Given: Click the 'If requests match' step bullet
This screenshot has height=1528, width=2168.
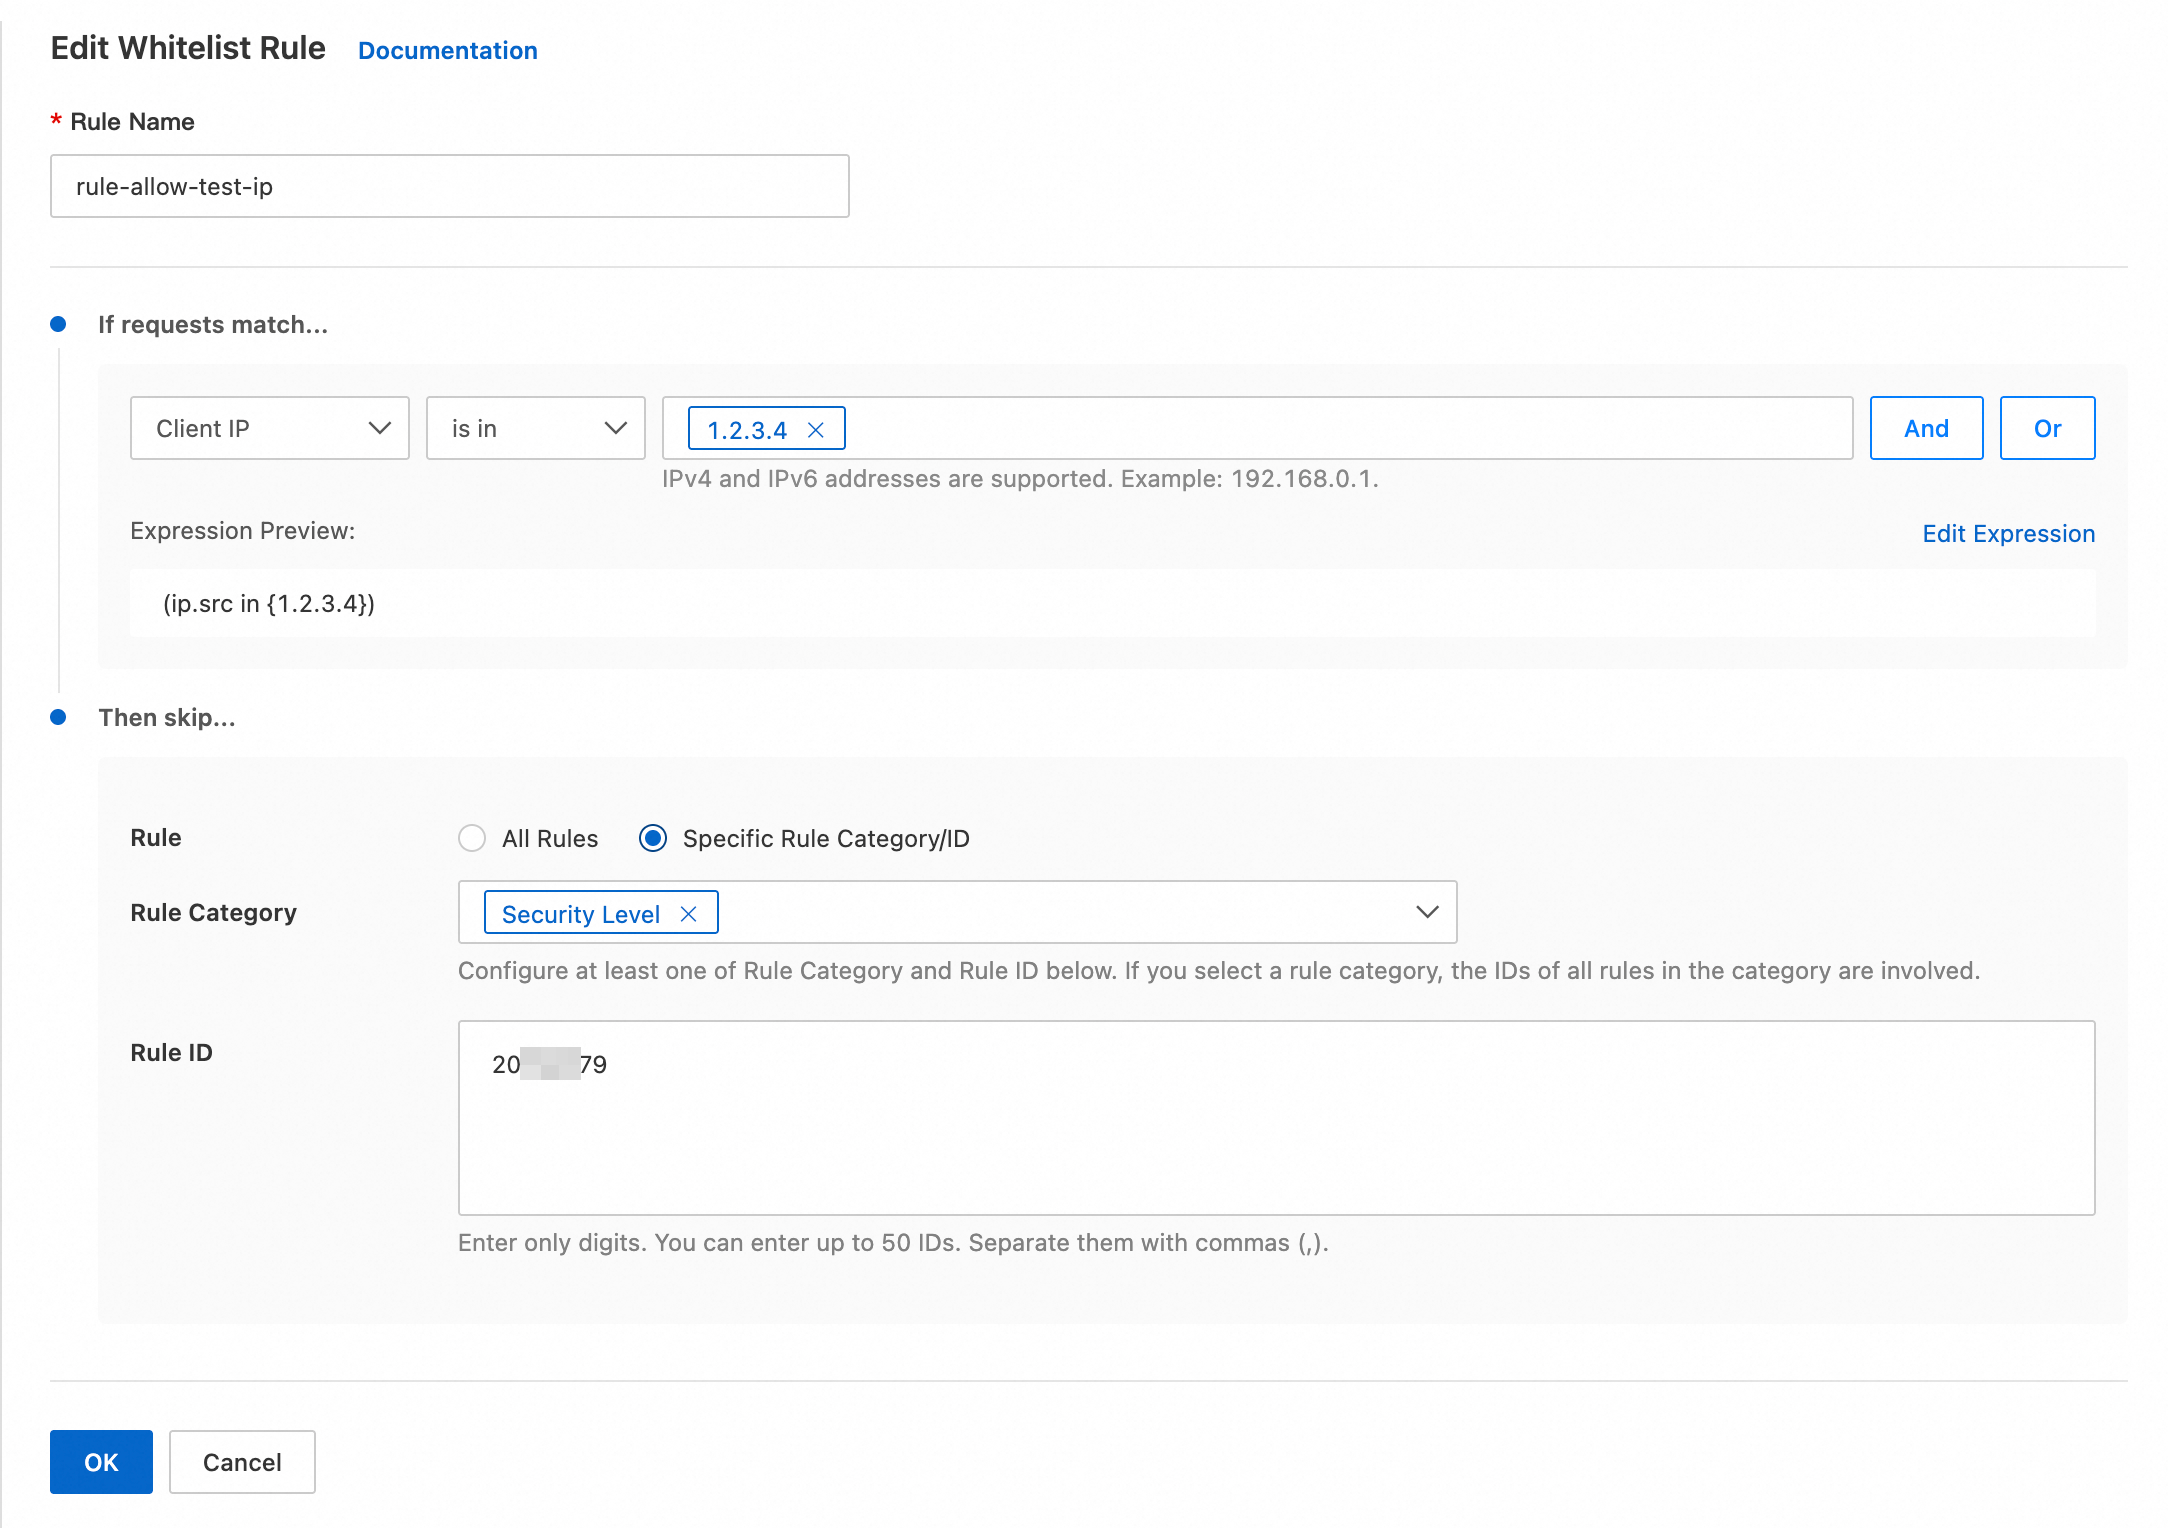Looking at the screenshot, I should tap(58, 324).
